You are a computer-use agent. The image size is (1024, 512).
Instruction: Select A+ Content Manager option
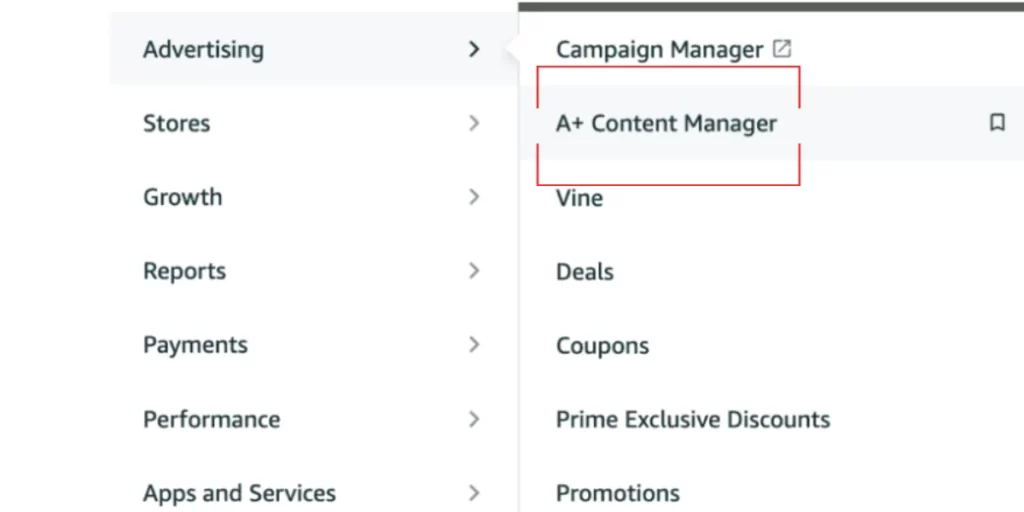click(x=666, y=124)
